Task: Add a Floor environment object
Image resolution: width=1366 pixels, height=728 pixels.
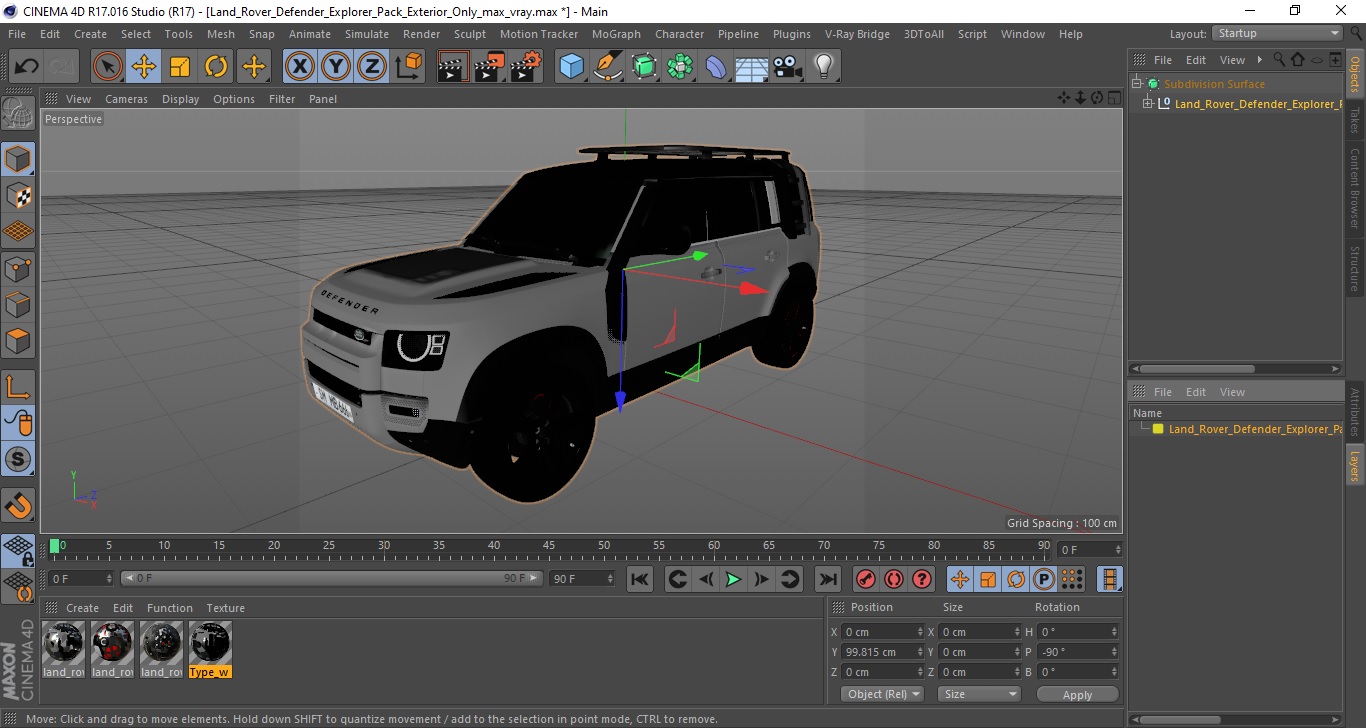Action: click(x=752, y=67)
